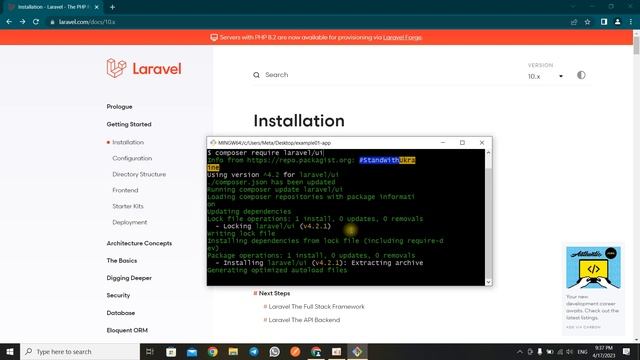This screenshot has width=640, height=360.
Task: Open the Windows Start menu
Action: click(x=10, y=351)
